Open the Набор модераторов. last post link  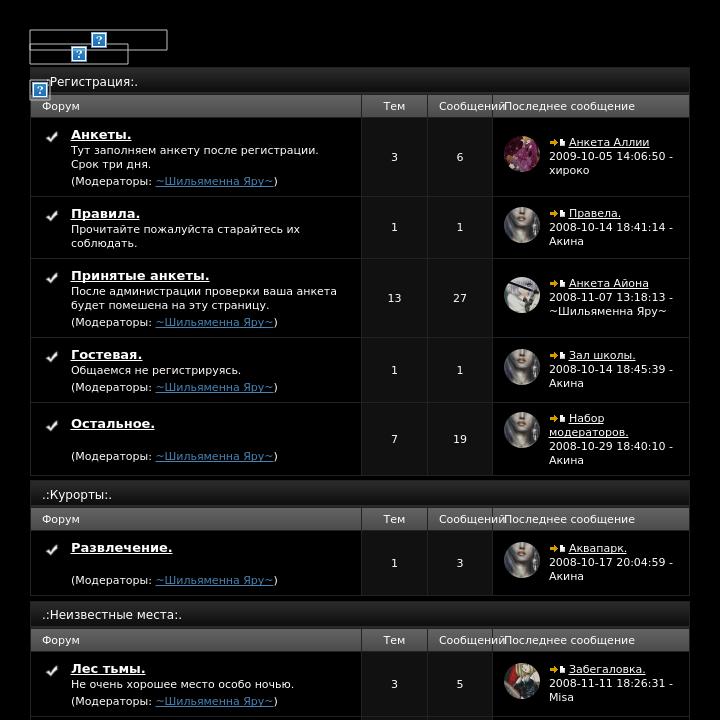588,425
